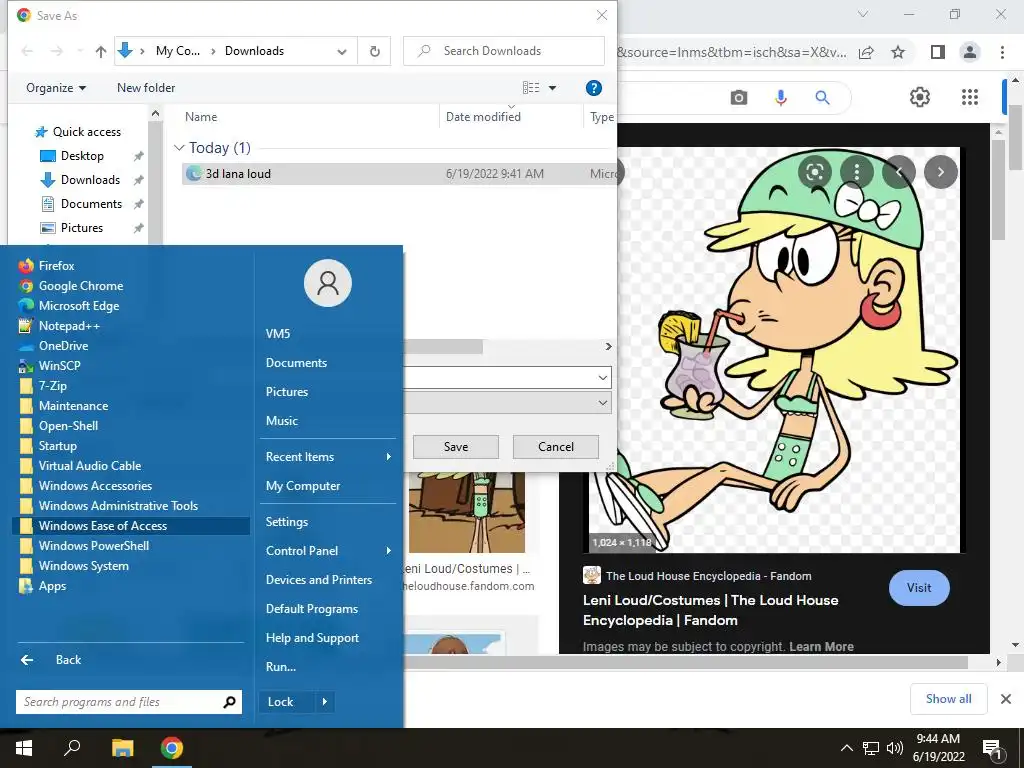Expand the Lock options arrow
1024x768 pixels.
coord(325,702)
